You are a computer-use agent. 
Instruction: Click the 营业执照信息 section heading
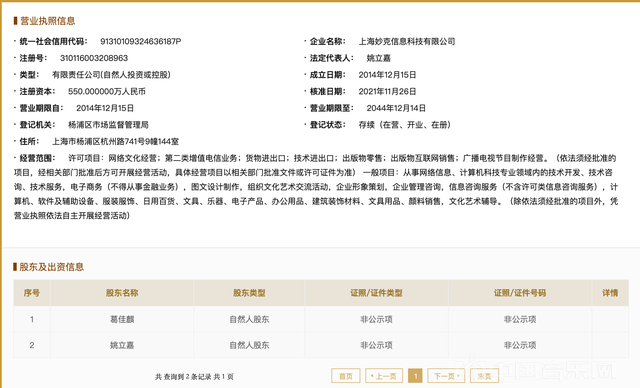pyautogui.click(x=47, y=21)
